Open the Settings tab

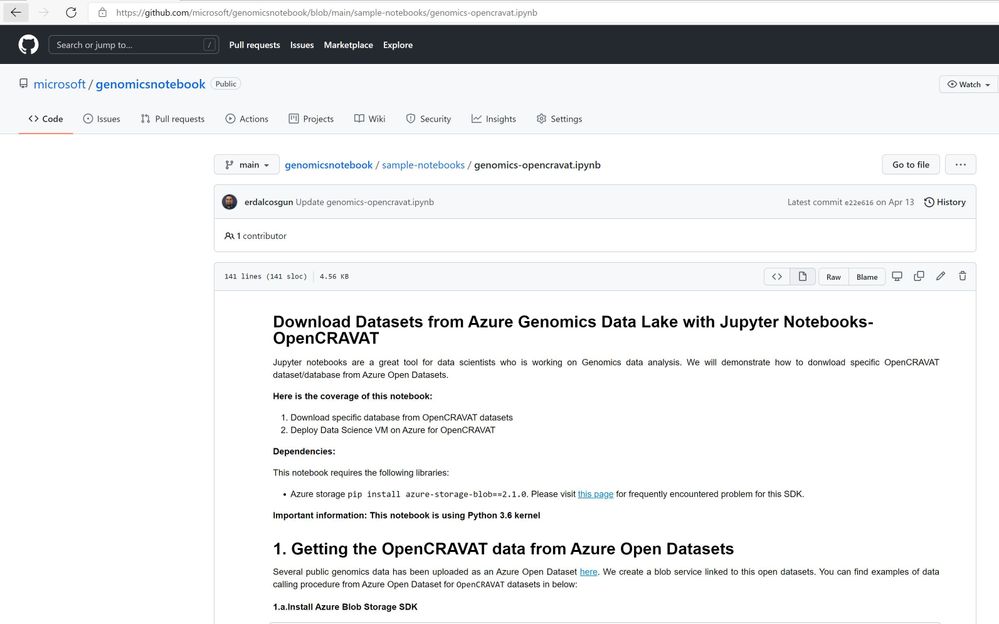(x=559, y=119)
